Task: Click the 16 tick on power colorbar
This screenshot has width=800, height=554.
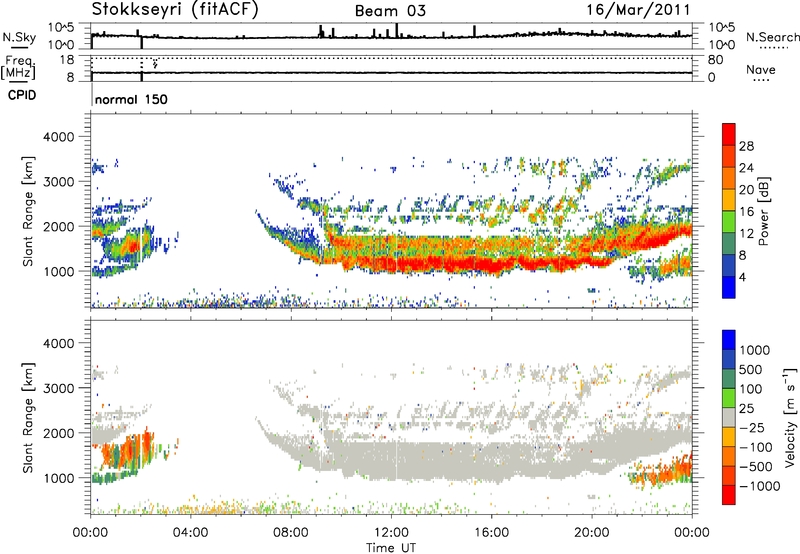Action: 746,212
